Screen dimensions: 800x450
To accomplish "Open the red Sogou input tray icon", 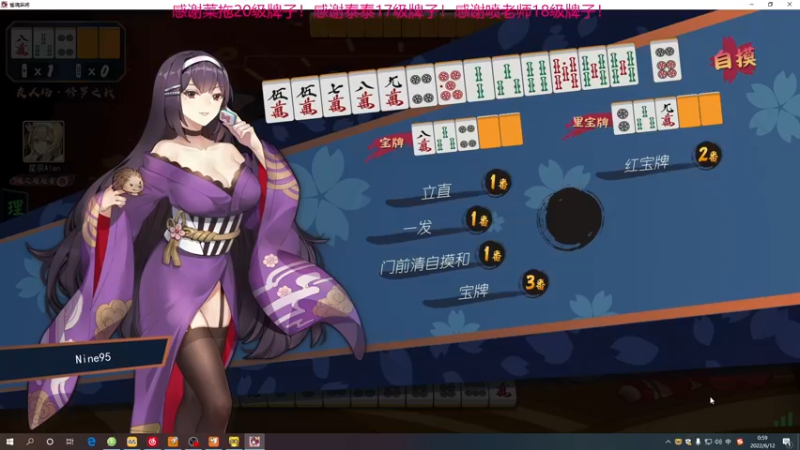I will point(740,442).
